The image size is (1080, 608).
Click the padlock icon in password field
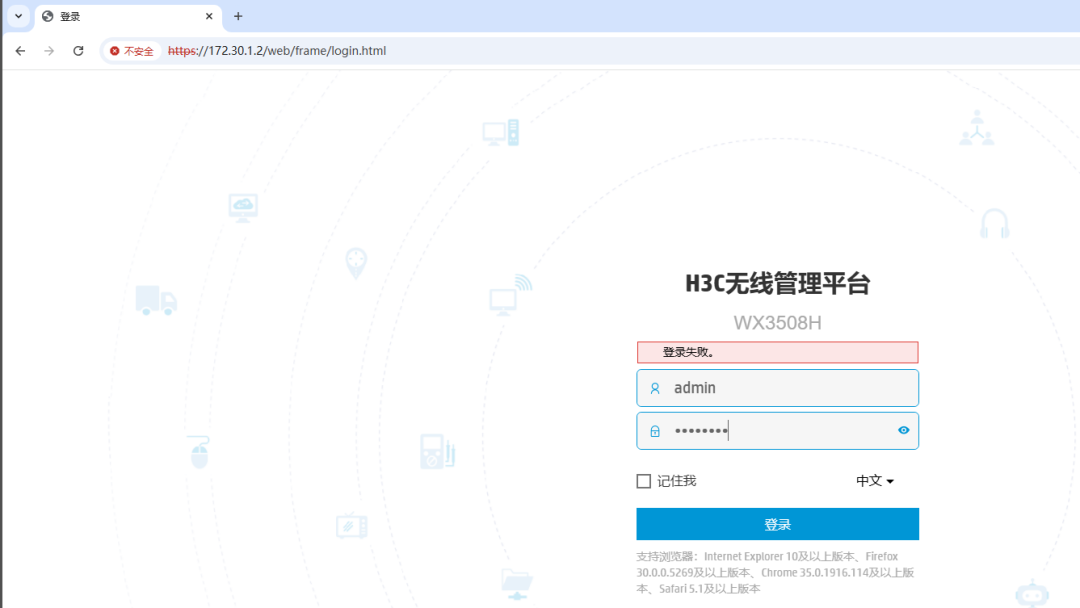(655, 431)
